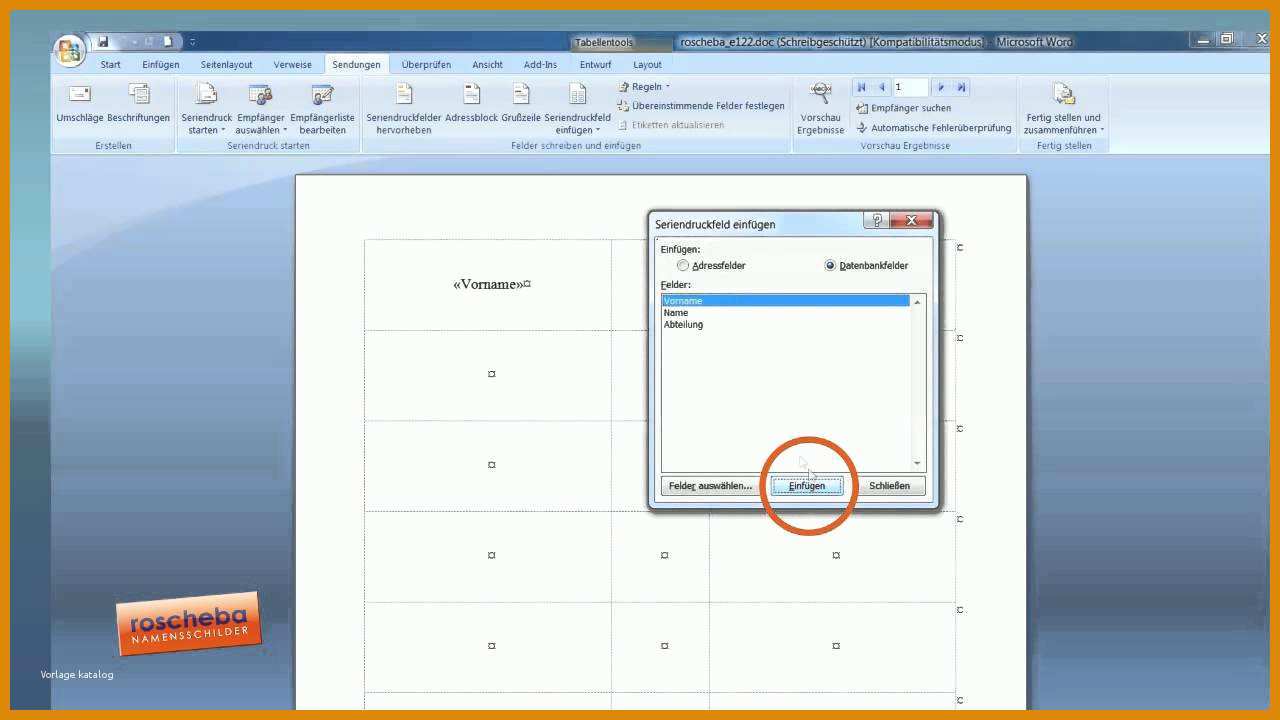Click Etiketten aktualisieren in ribbon
The height and width of the screenshot is (720, 1280).
[x=671, y=125]
